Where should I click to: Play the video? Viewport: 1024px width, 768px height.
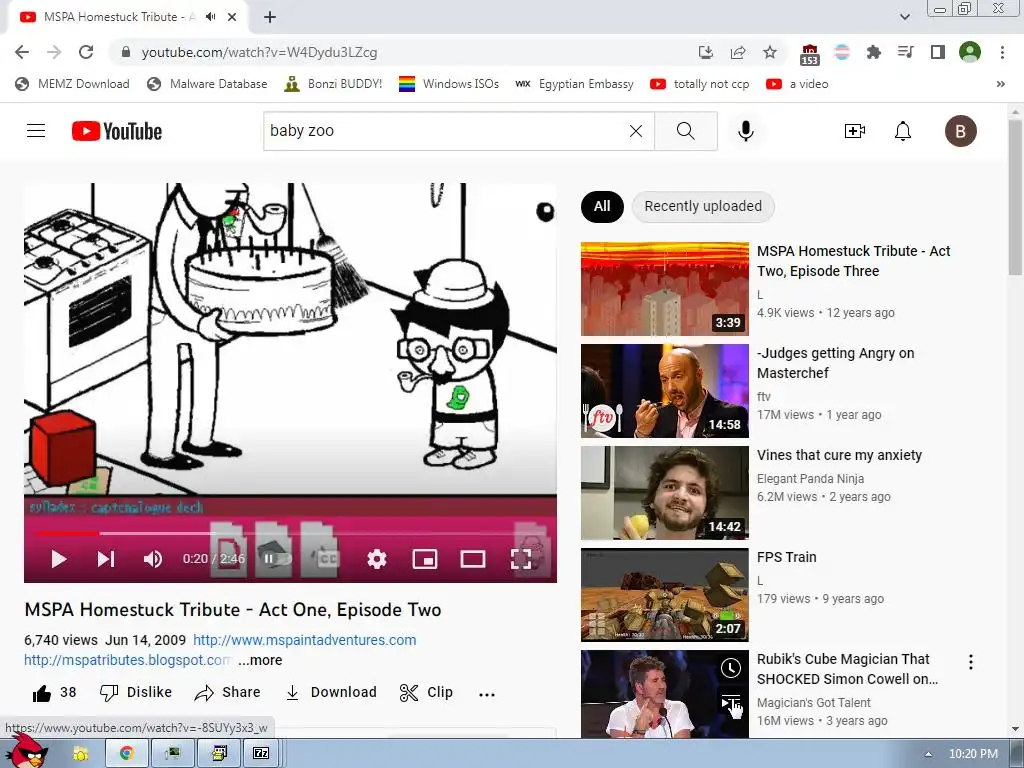coord(59,559)
